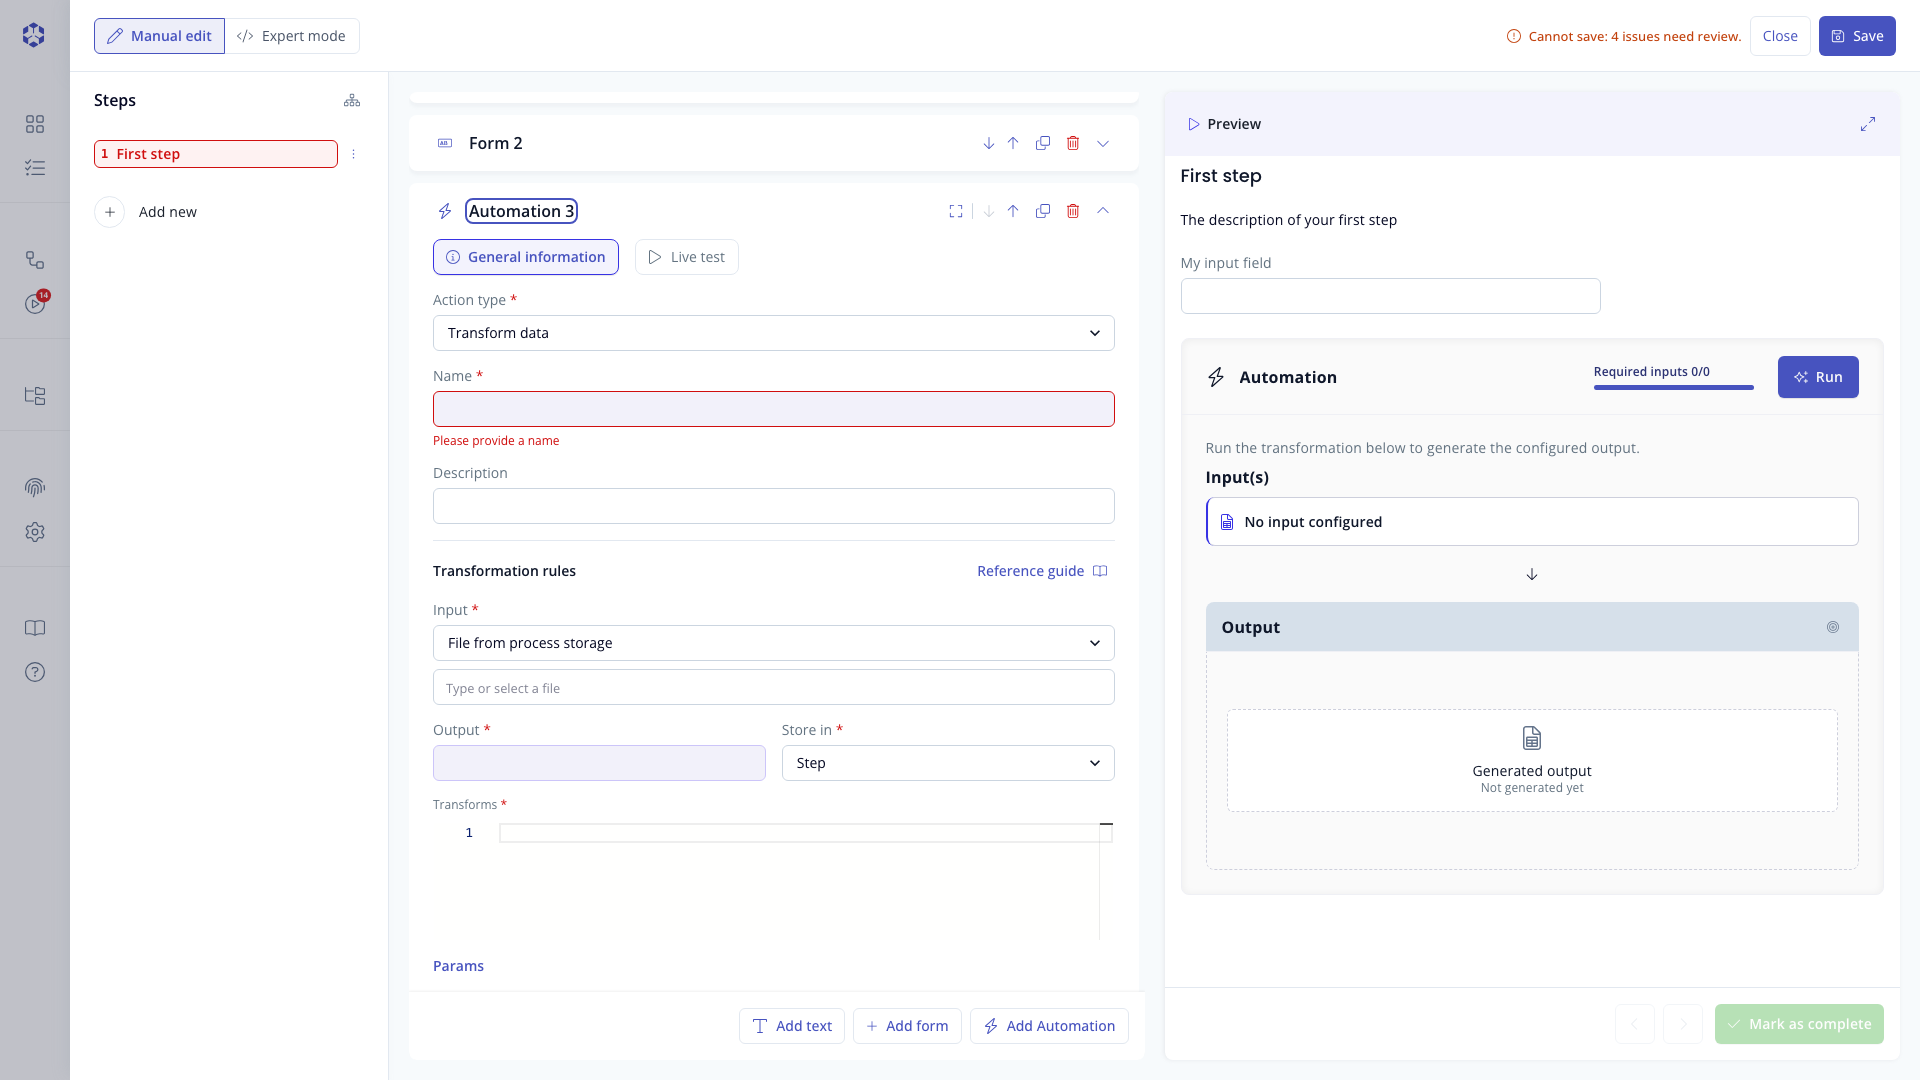Click previous step arrow in preview

point(1635,1024)
